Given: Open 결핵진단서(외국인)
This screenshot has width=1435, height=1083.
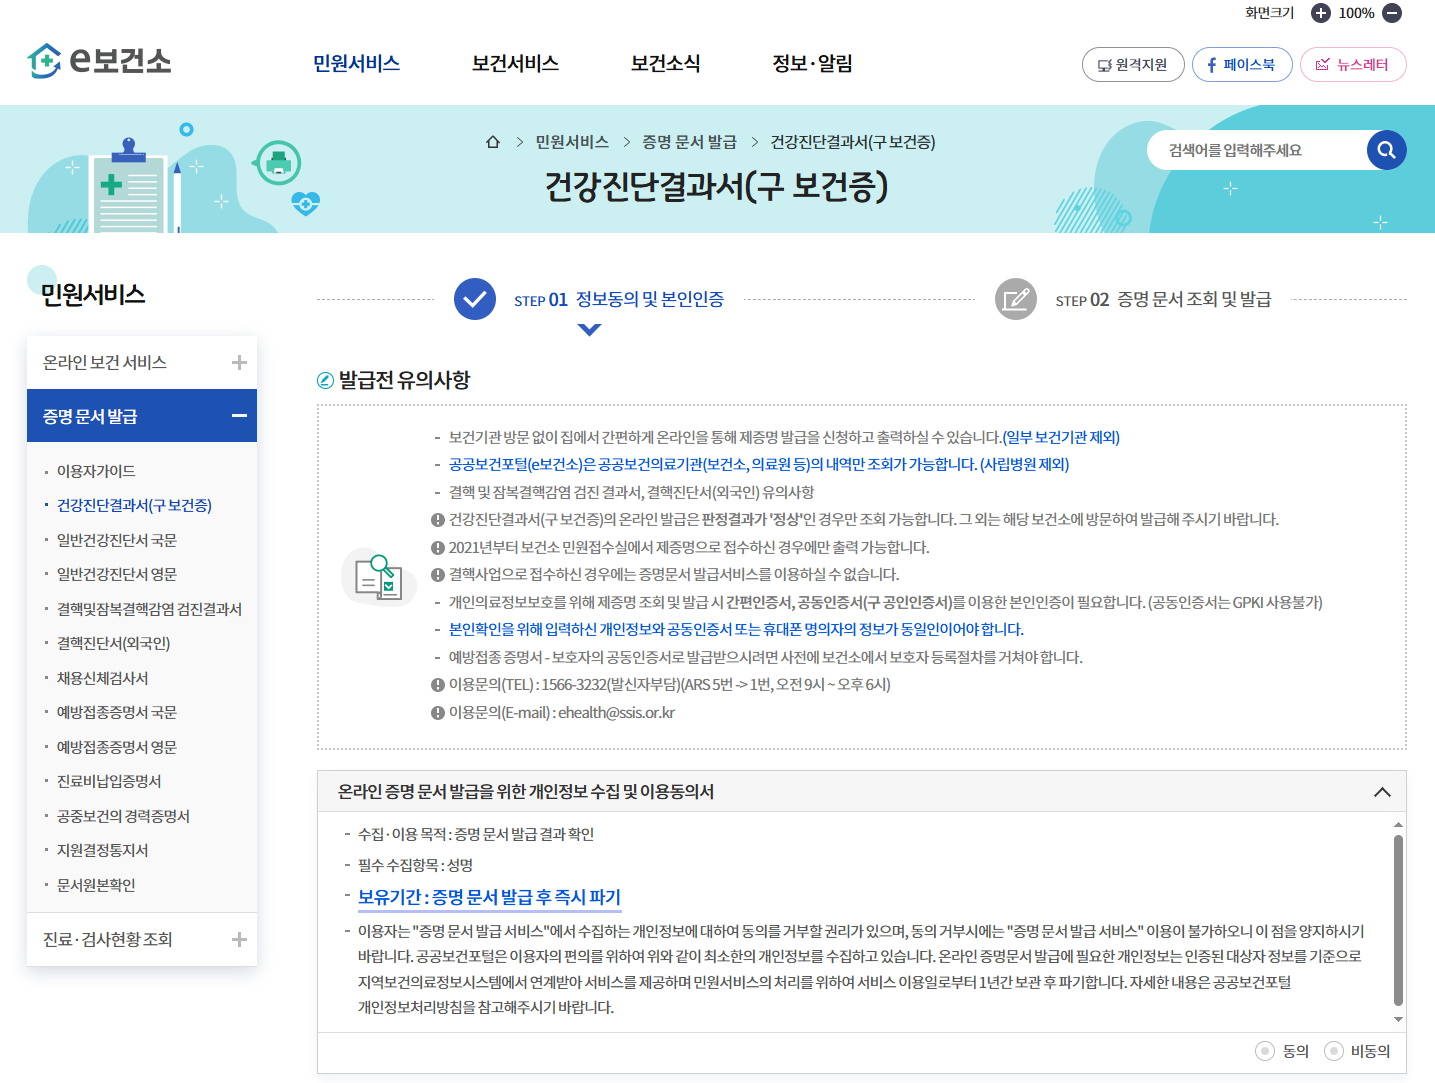Looking at the screenshot, I should point(113,643).
